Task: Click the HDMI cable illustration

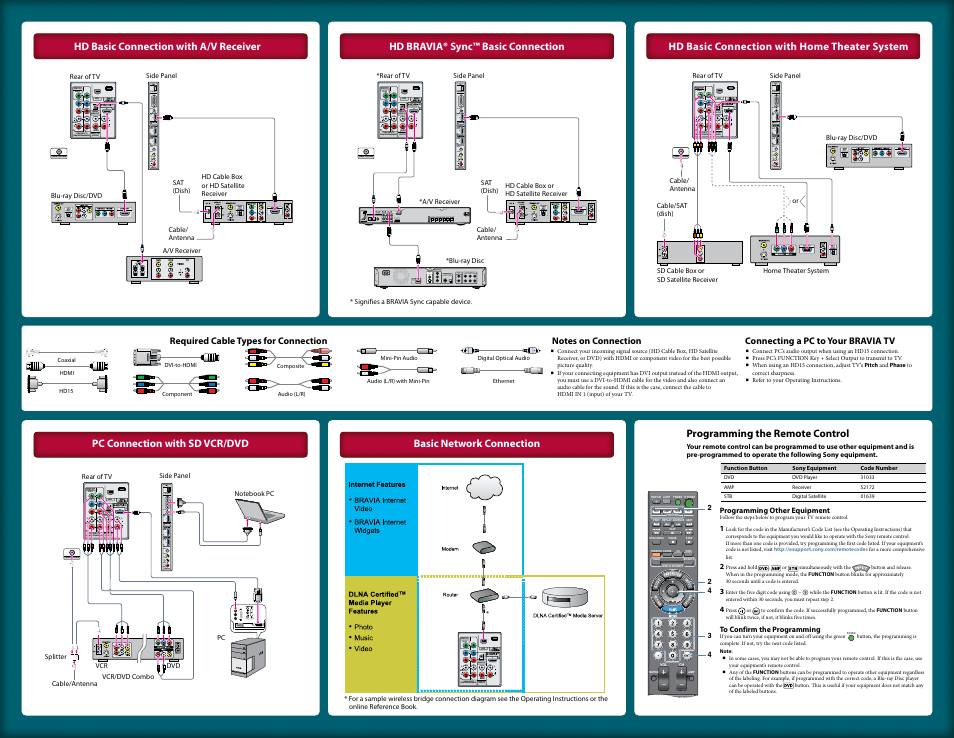Action: [x=67, y=366]
